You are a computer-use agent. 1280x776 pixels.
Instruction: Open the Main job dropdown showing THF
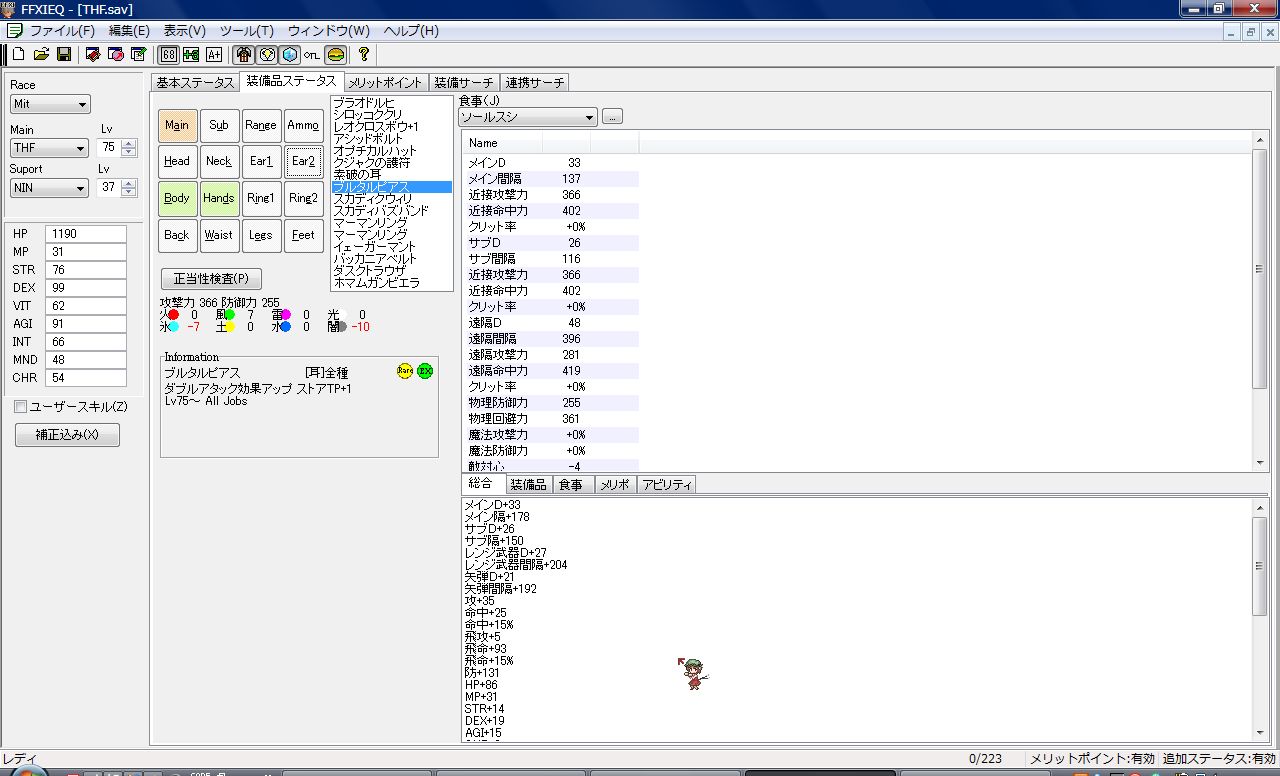pos(50,148)
